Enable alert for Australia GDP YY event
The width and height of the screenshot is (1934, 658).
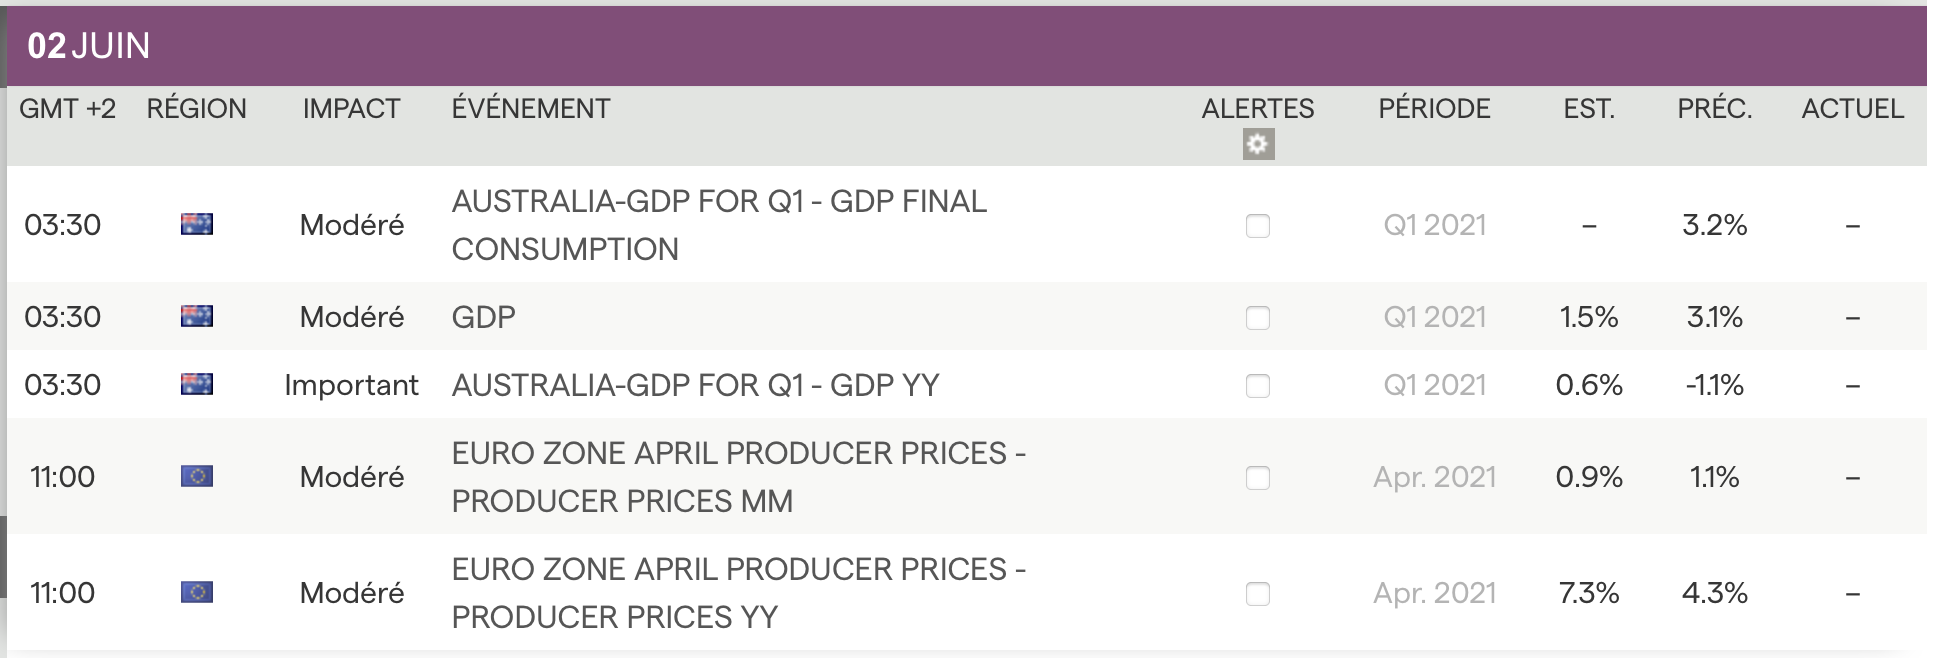coord(1258,386)
